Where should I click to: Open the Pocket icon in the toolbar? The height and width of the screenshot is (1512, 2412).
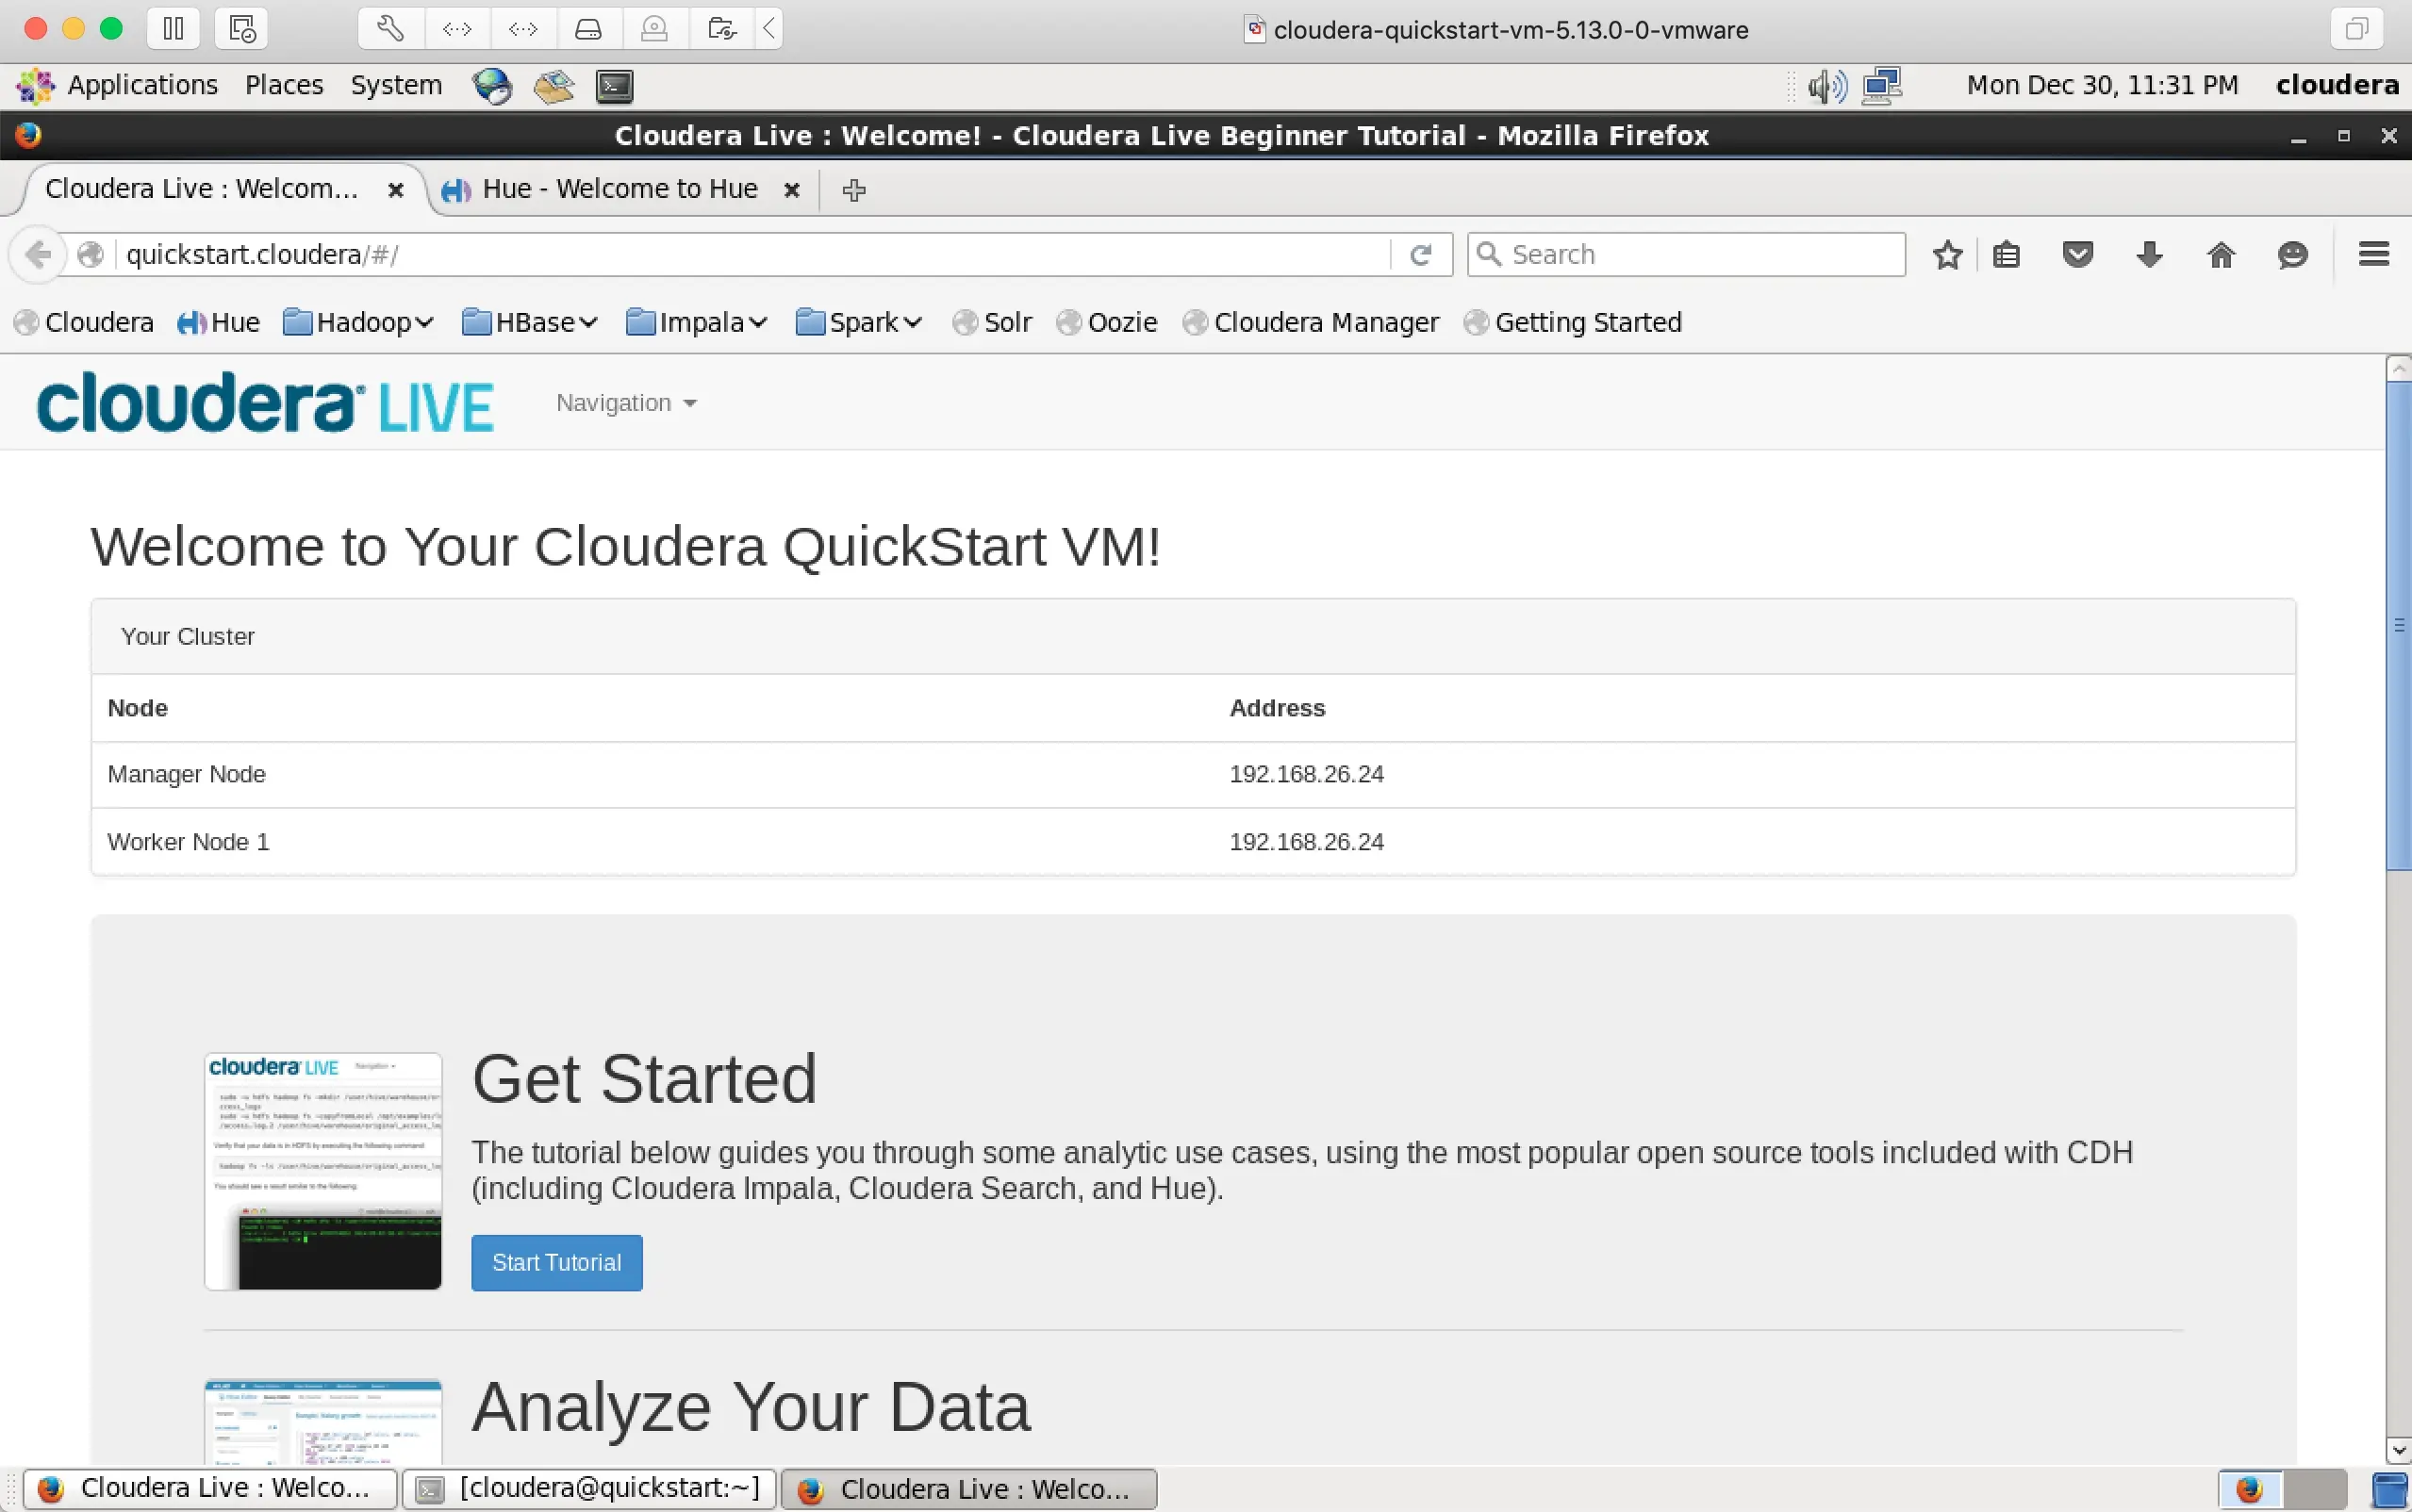click(2078, 255)
